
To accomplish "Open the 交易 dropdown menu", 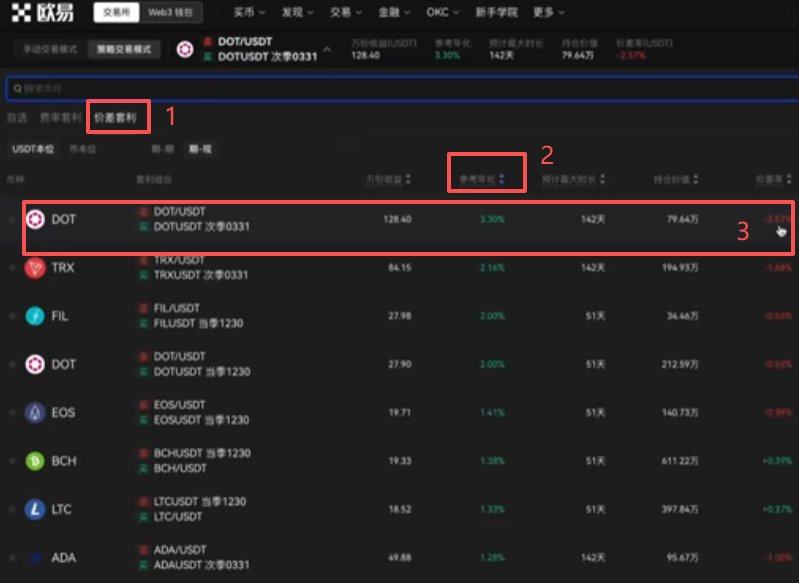I will 346,12.
